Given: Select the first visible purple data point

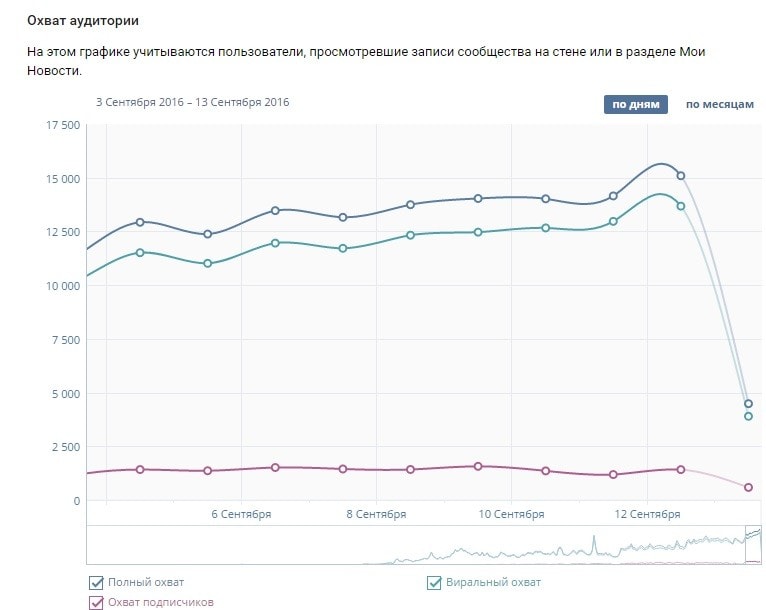Looking at the screenshot, I should point(140,469).
